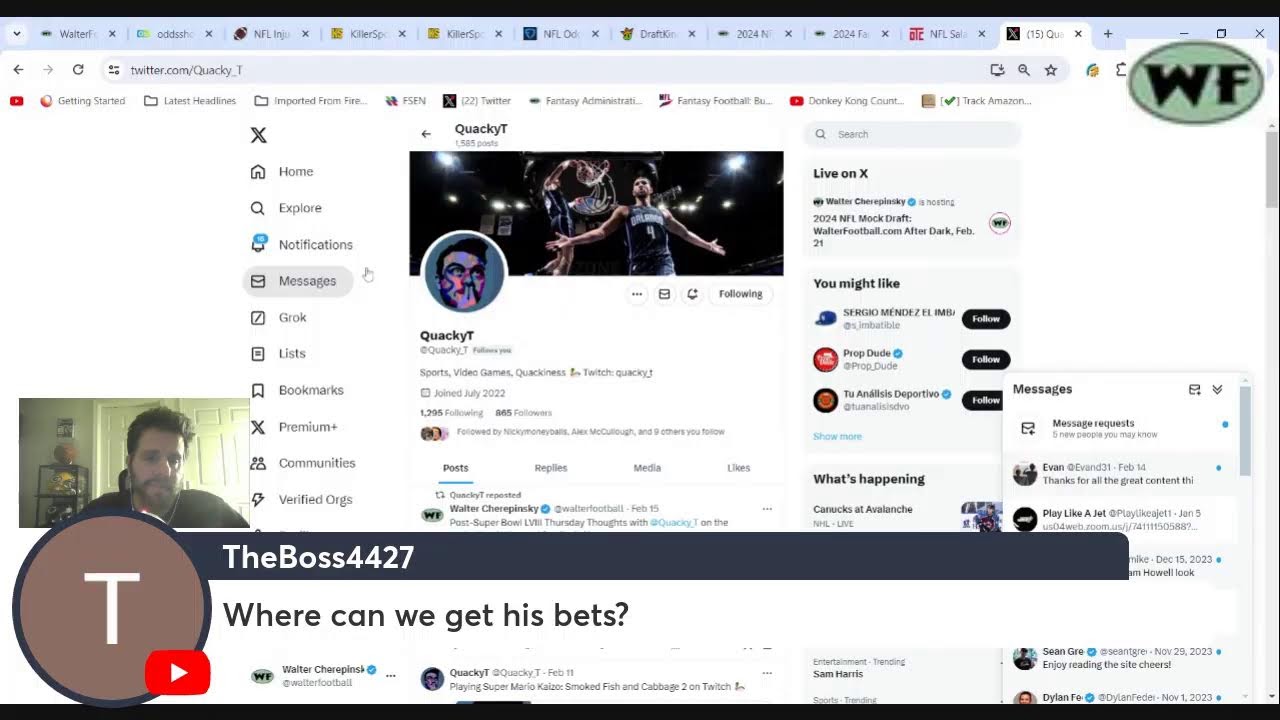Open Home in the sidebar

[x=282, y=172]
